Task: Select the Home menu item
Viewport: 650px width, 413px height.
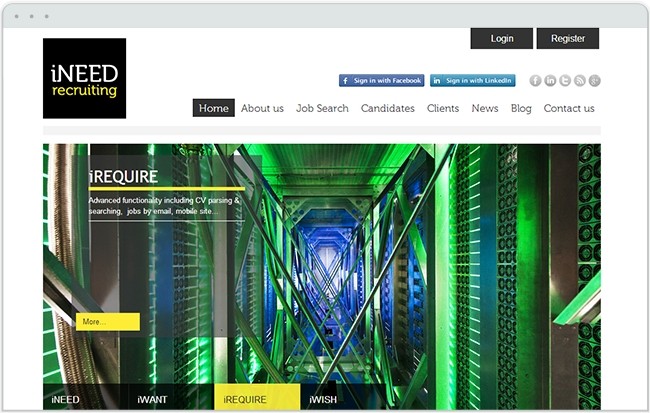Action: click(x=213, y=108)
